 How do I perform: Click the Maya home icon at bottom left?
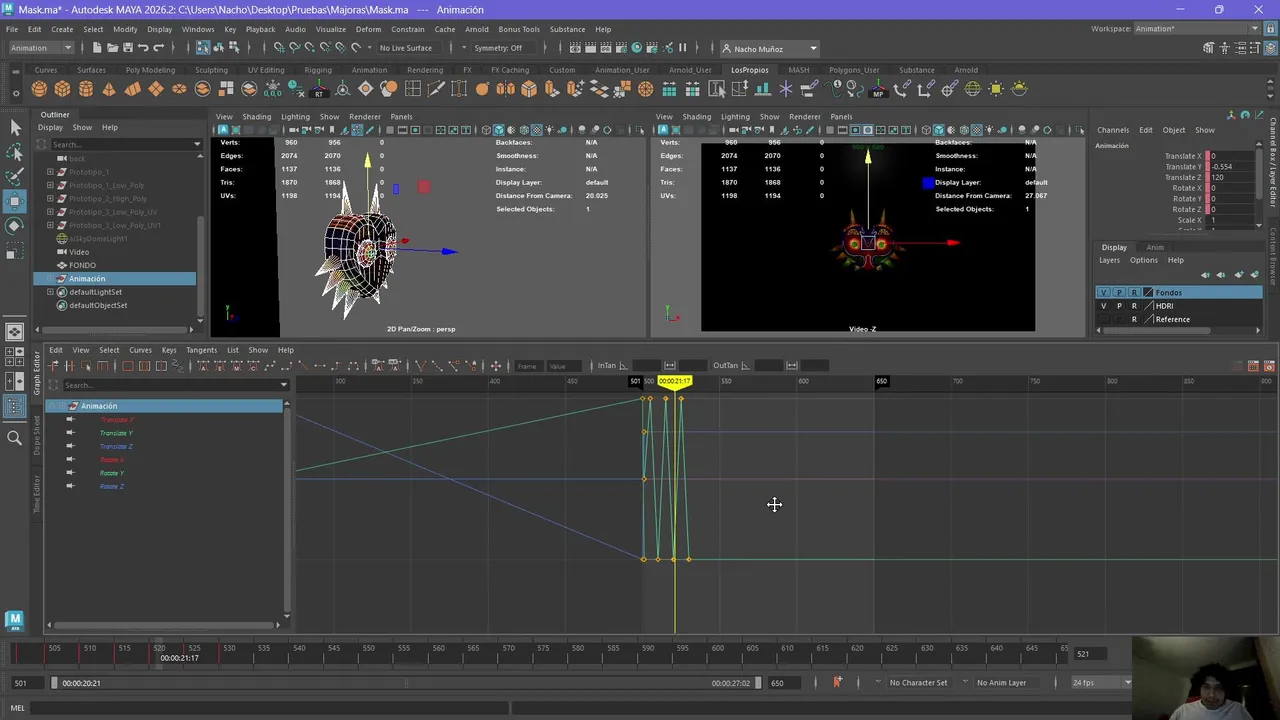15,620
